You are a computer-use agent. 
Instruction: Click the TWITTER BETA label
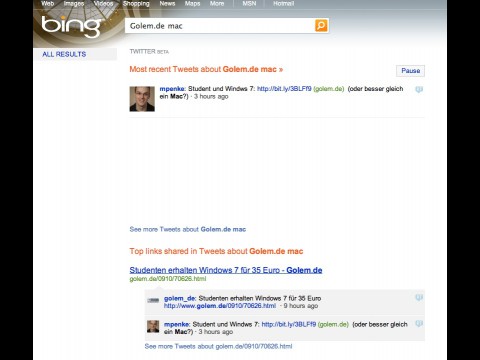point(149,52)
